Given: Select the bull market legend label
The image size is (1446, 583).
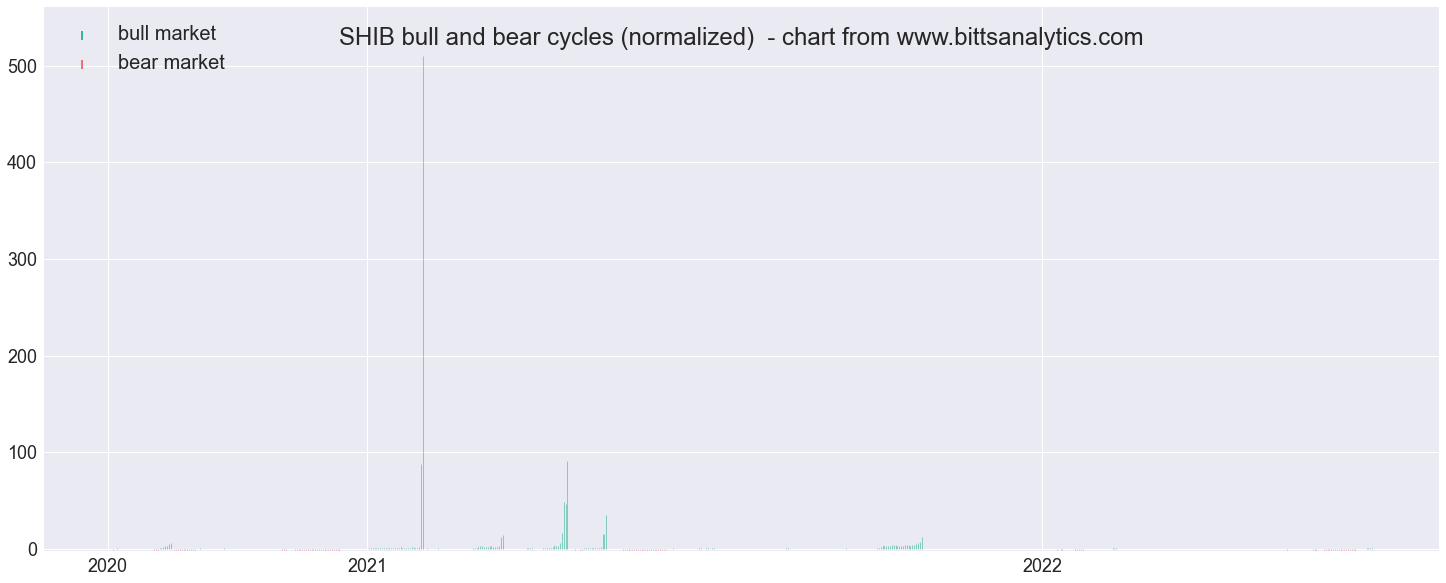Looking at the screenshot, I should point(166,33).
